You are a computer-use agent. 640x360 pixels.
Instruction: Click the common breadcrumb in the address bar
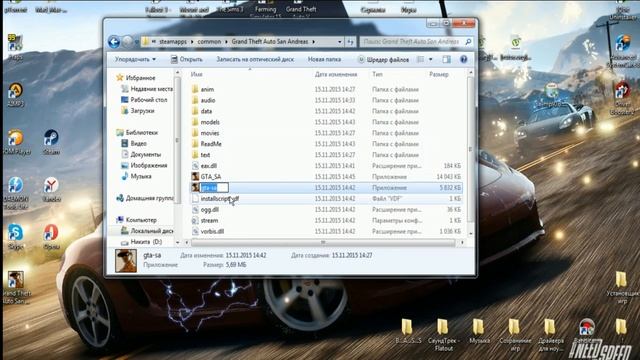click(209, 42)
